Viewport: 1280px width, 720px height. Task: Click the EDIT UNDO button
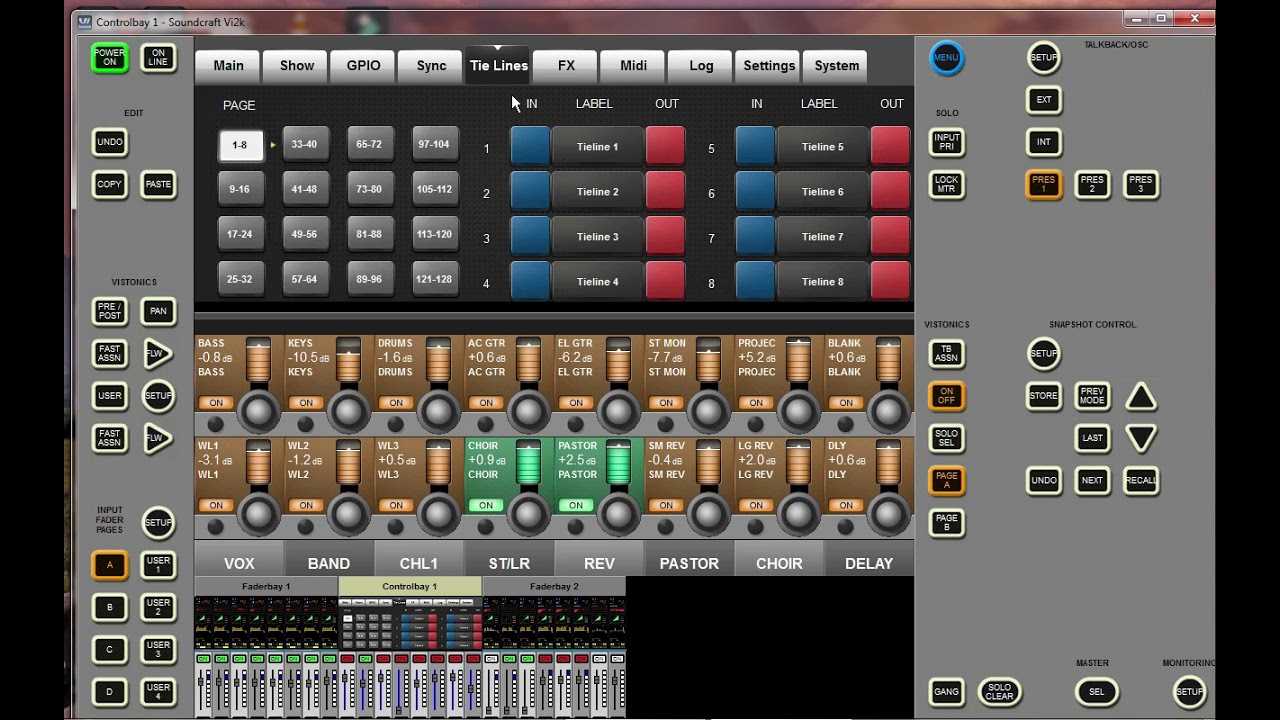click(x=110, y=142)
